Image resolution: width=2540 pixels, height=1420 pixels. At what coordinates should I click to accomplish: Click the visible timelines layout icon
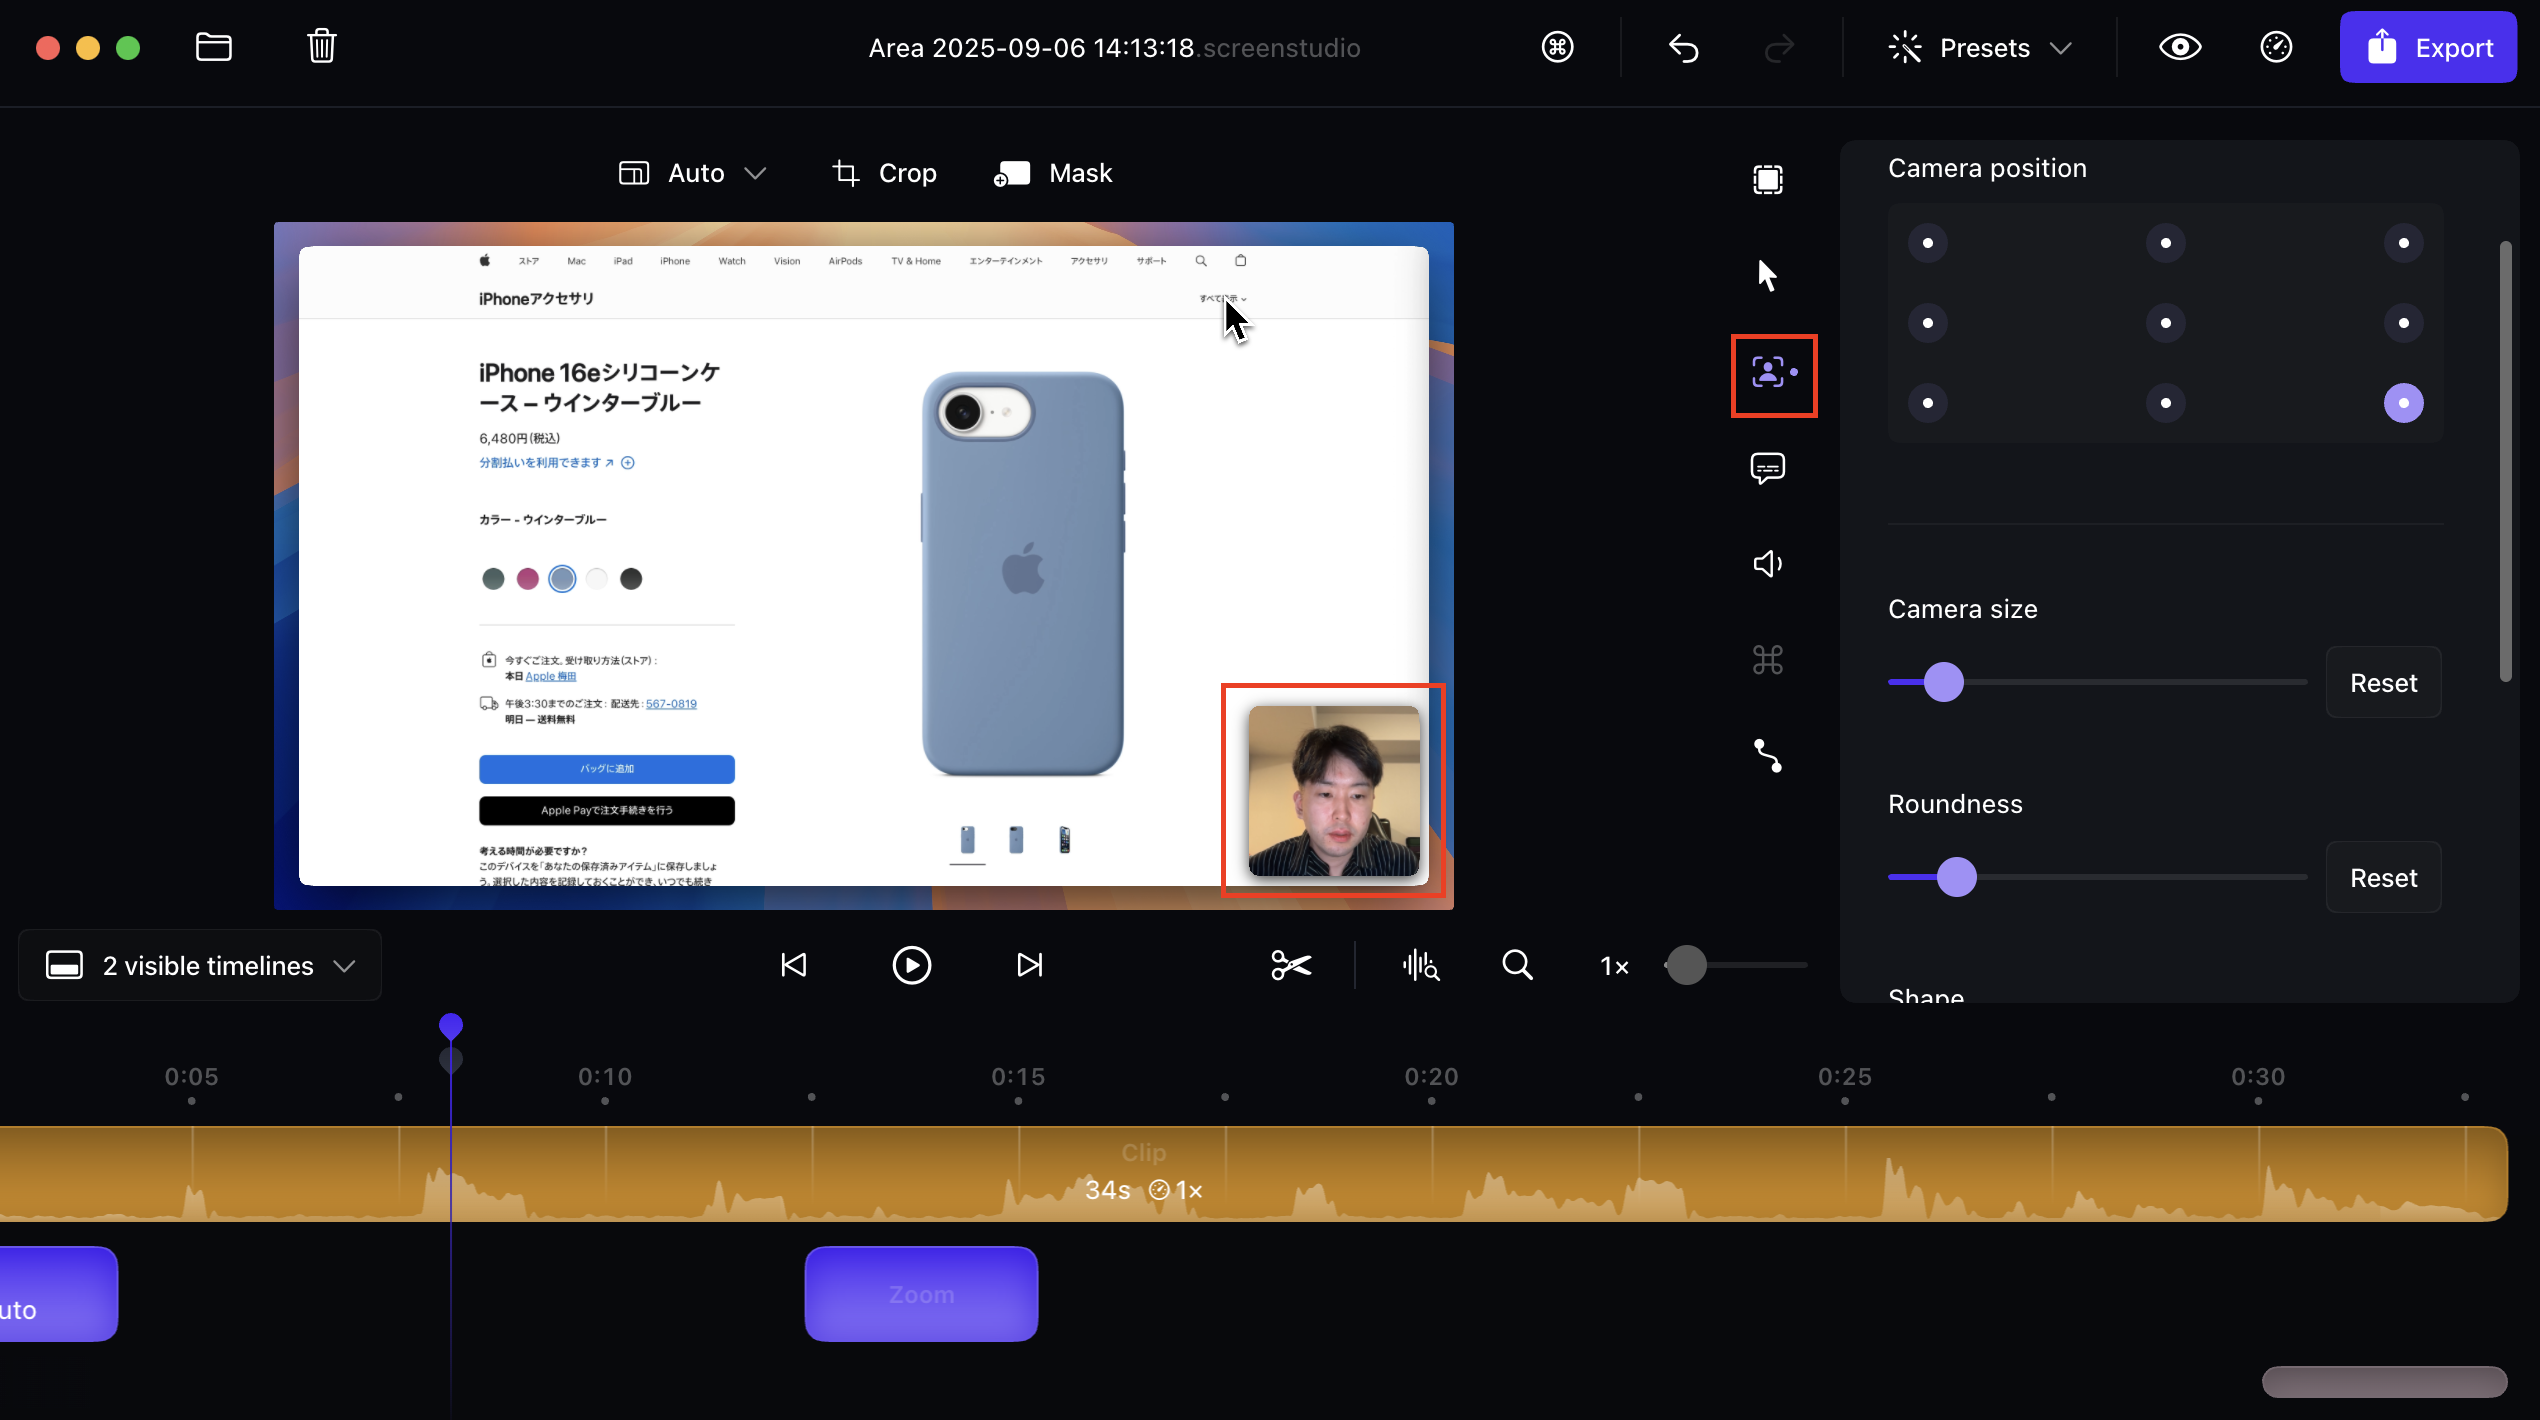(64, 965)
